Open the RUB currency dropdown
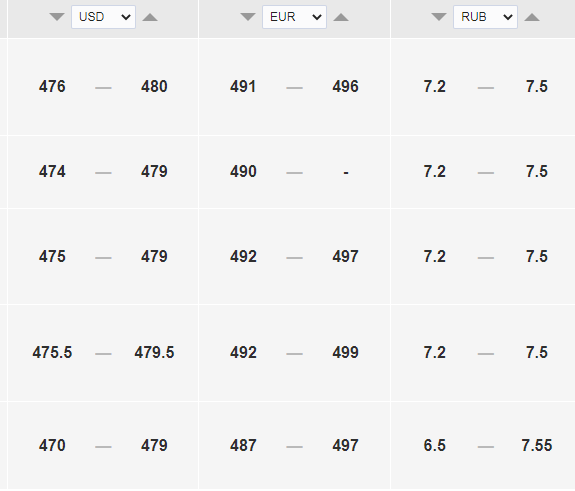 (486, 17)
